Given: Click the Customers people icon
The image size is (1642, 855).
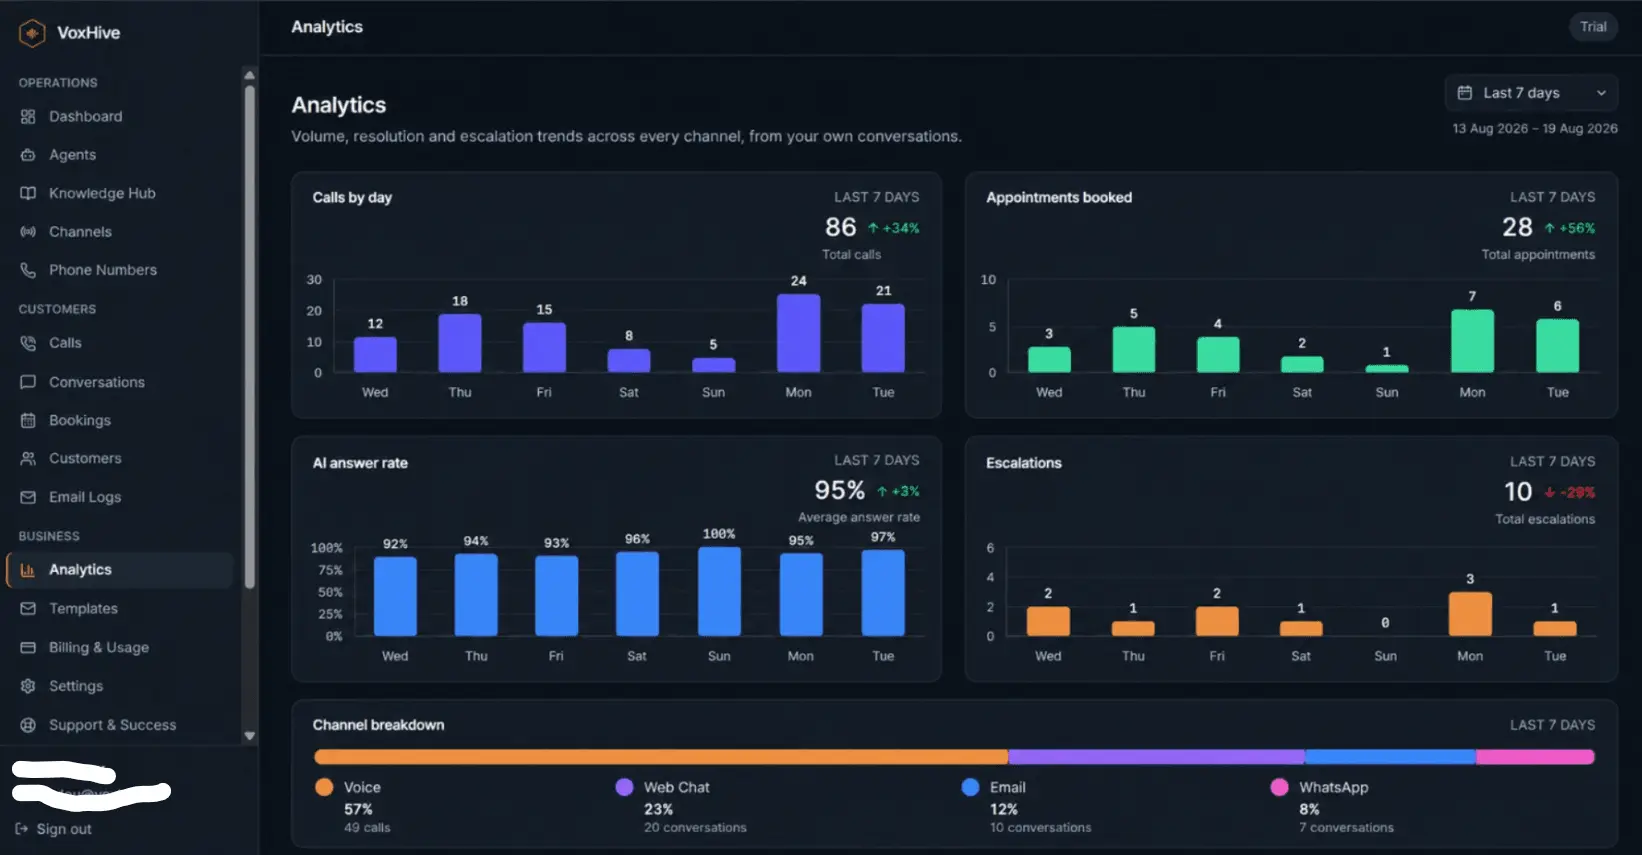Looking at the screenshot, I should [28, 458].
